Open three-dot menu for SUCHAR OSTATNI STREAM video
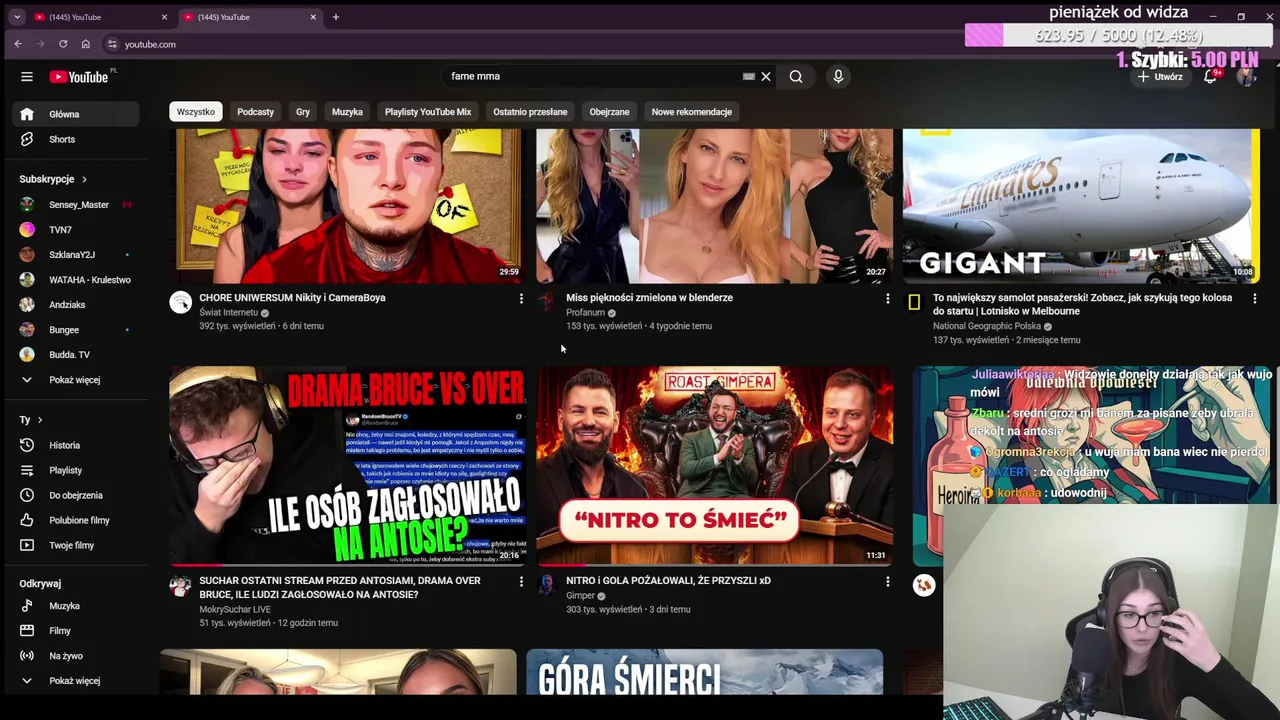Screen dimensions: 1280x720 521,581
